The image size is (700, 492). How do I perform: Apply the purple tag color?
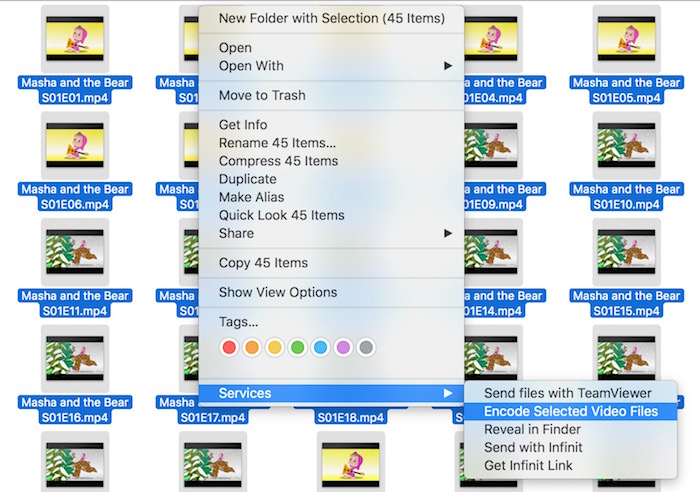click(343, 348)
